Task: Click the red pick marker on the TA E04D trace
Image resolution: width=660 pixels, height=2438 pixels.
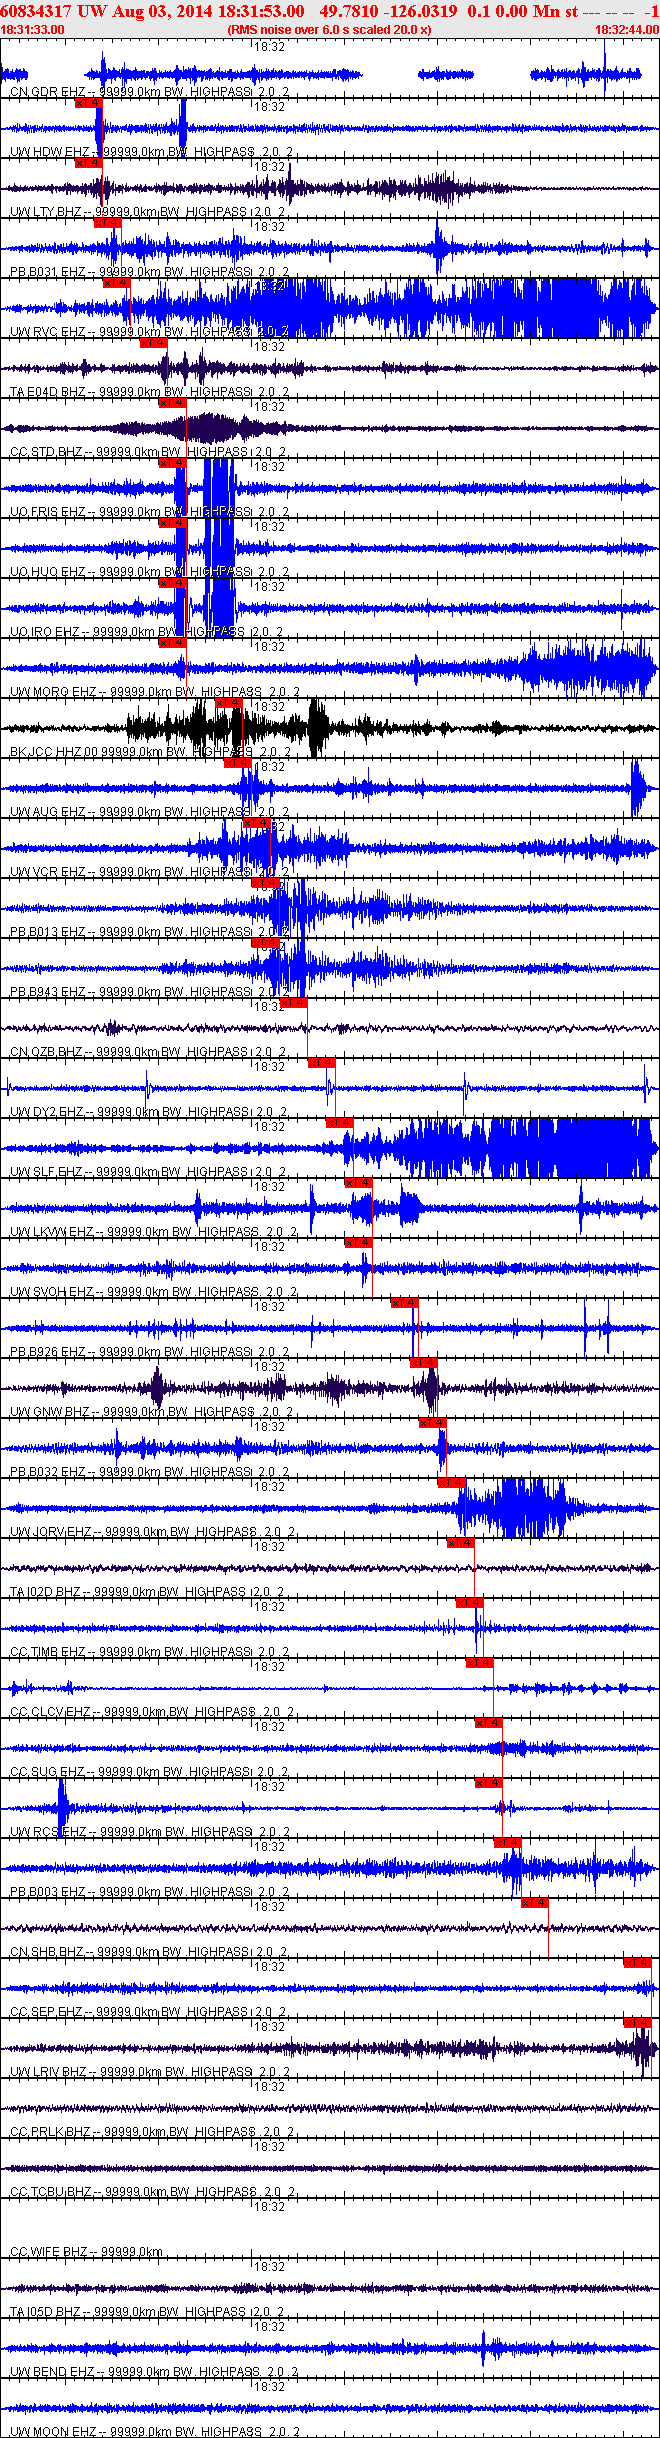Action: click(153, 343)
